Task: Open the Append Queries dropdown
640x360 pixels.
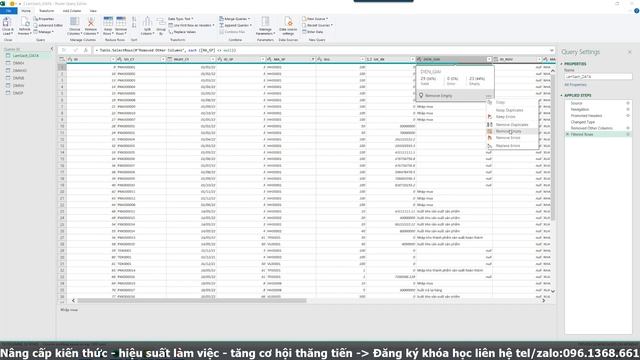Action: tap(236, 25)
